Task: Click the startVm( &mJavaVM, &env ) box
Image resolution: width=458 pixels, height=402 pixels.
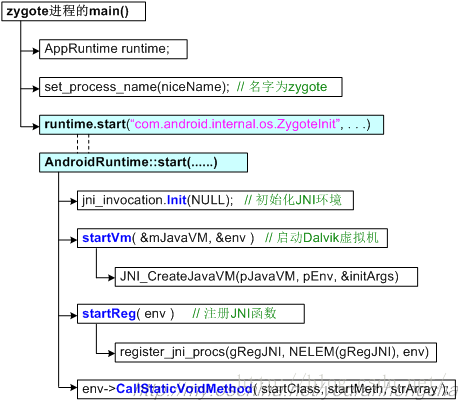Action: tap(232, 238)
